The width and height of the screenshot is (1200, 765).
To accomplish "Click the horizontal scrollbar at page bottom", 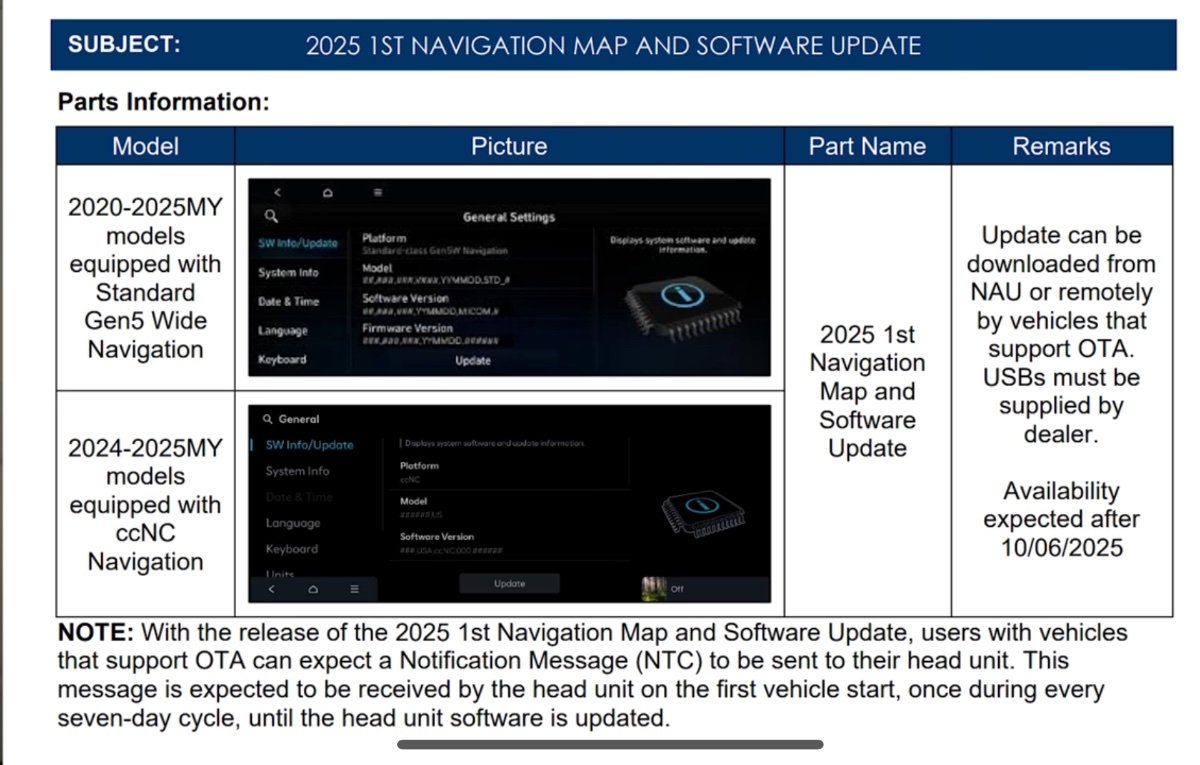I will coord(610,744).
